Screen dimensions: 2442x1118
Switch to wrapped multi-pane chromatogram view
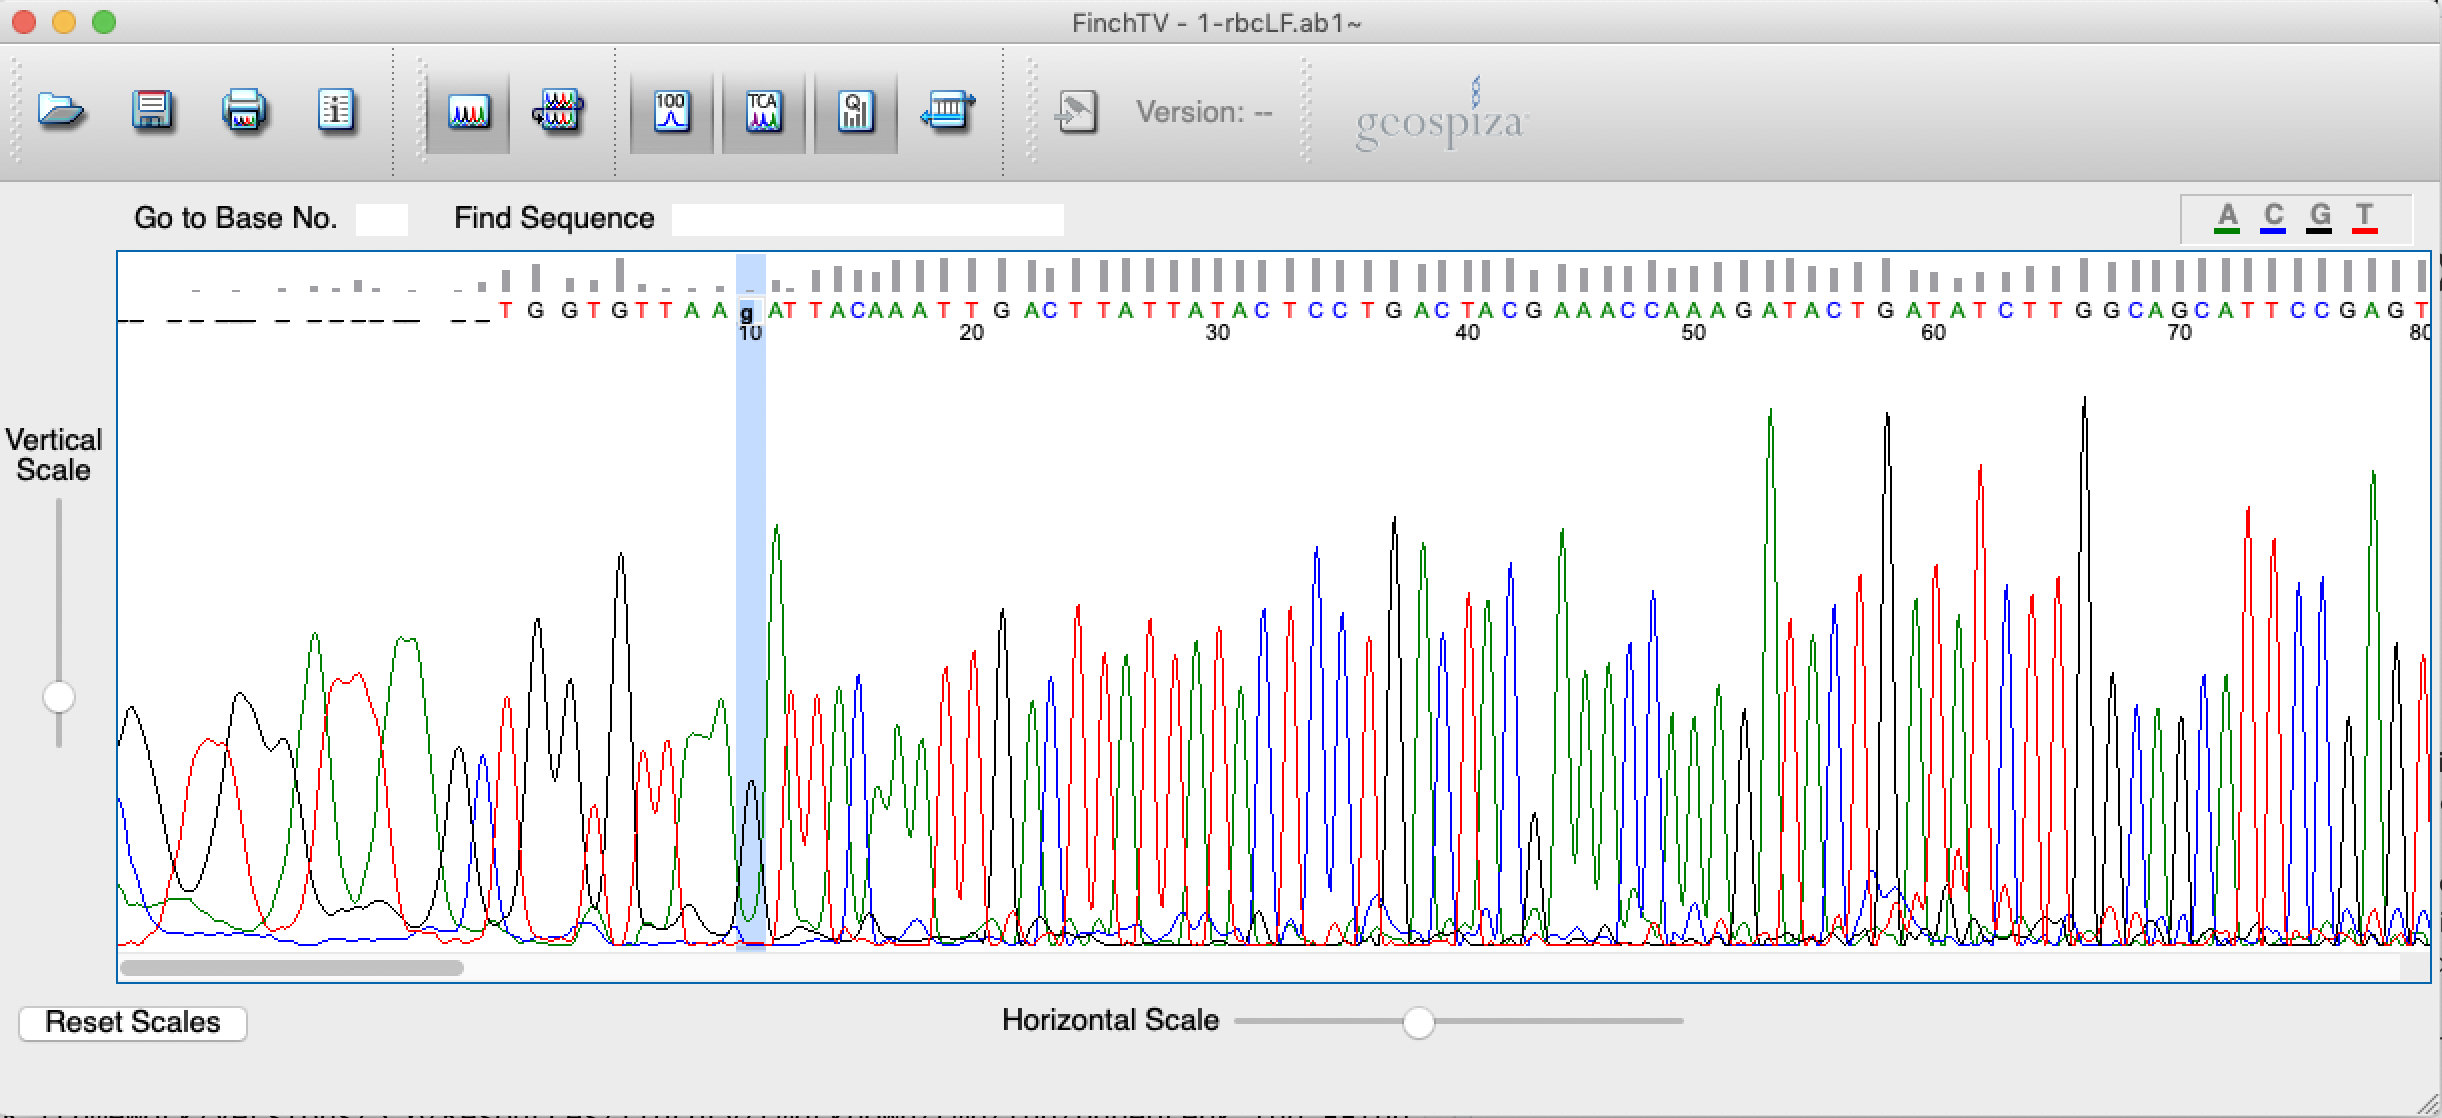click(559, 112)
